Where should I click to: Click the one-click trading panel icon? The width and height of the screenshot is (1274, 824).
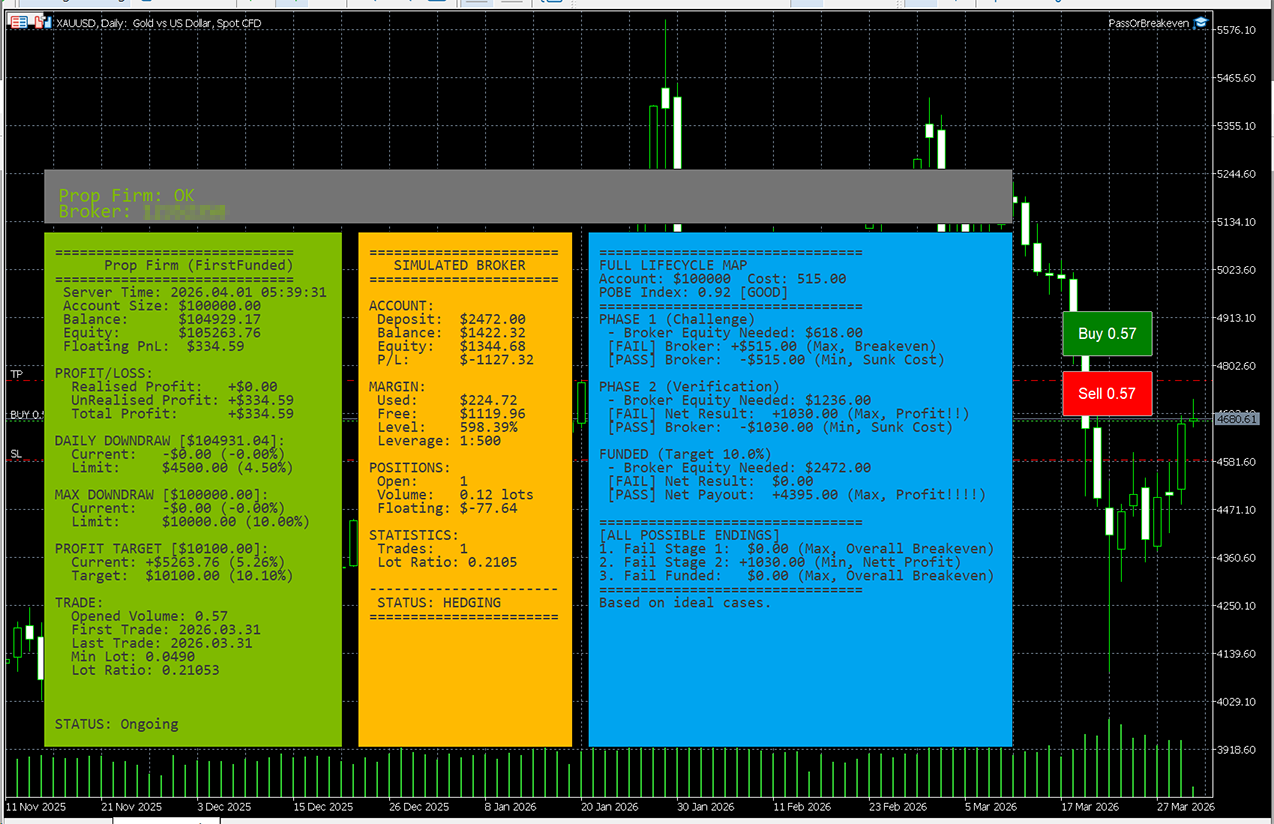19,23
